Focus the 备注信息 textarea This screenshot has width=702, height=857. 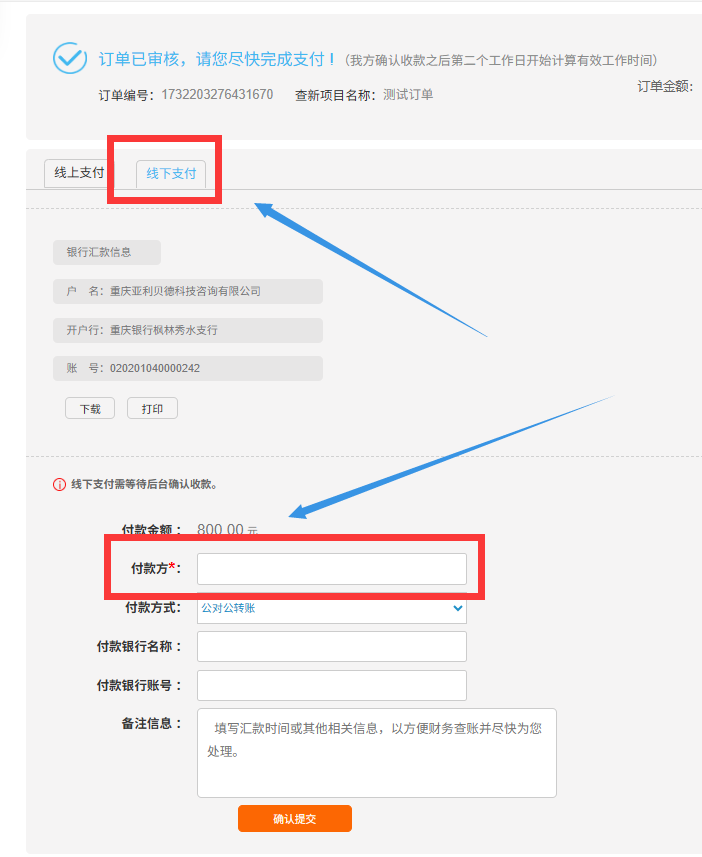click(x=376, y=753)
